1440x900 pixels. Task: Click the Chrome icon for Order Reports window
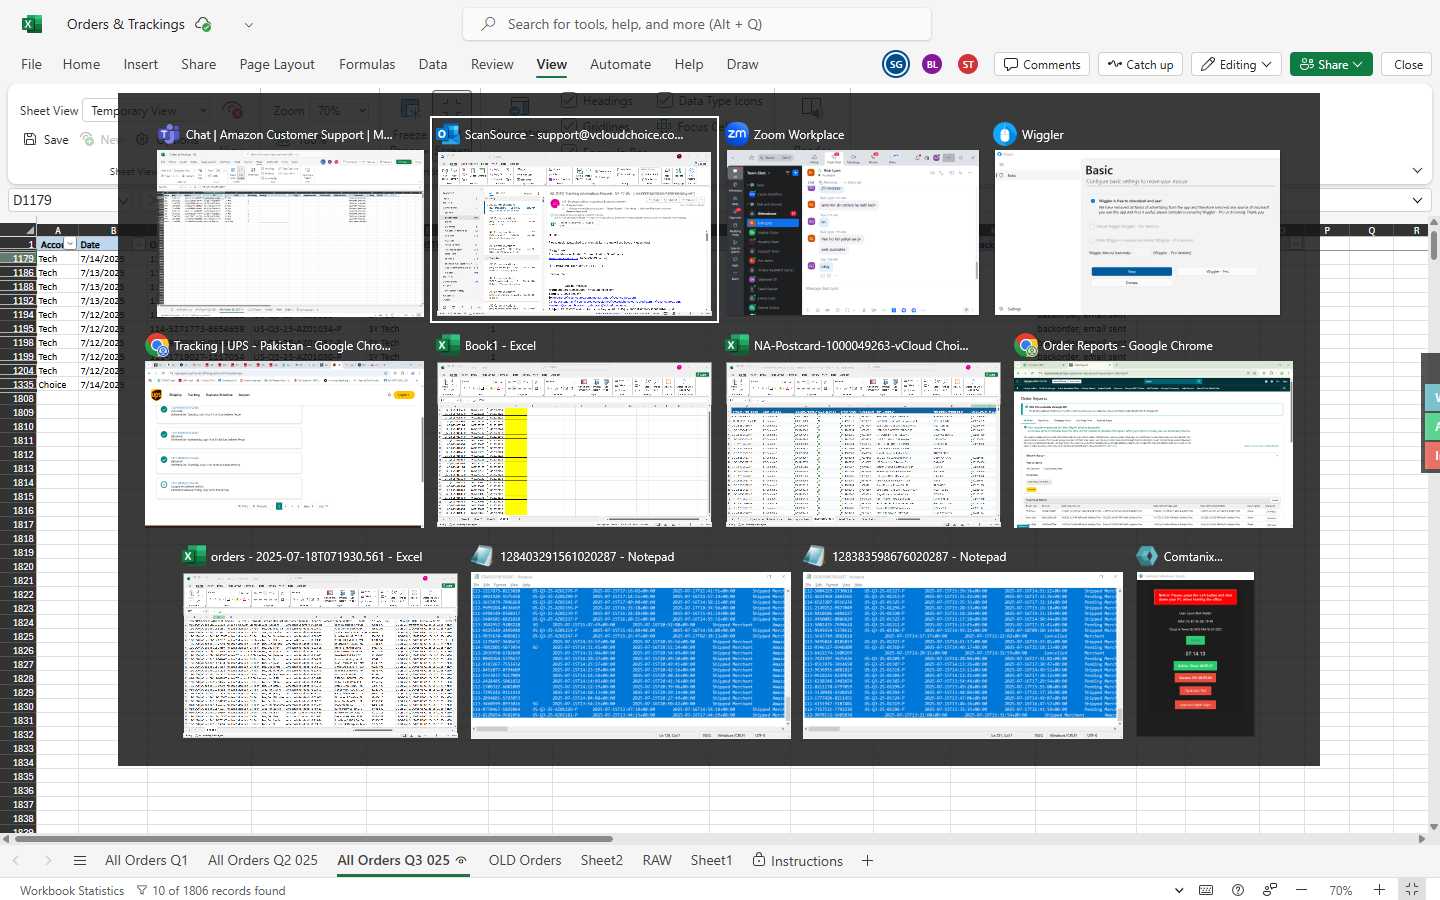(x=1026, y=345)
